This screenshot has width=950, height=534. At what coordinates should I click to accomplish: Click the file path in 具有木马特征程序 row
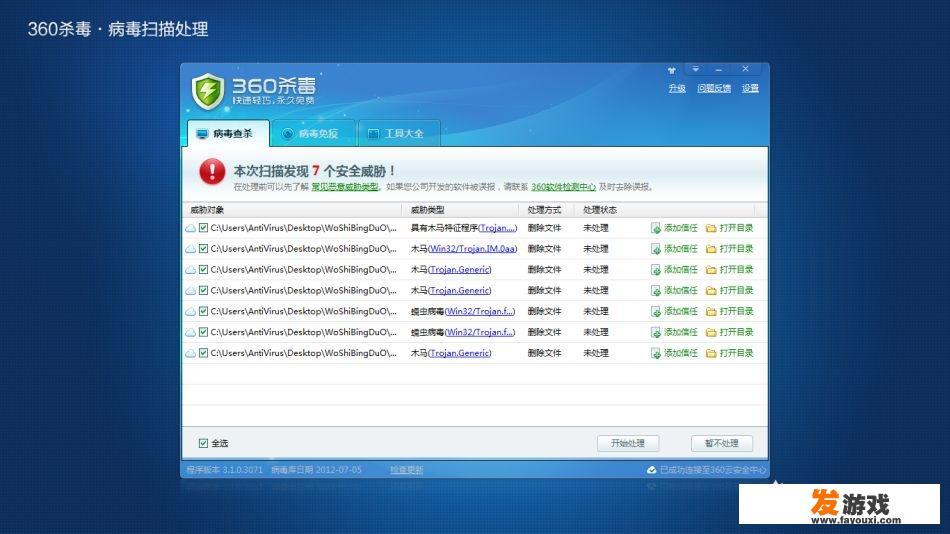click(x=304, y=228)
